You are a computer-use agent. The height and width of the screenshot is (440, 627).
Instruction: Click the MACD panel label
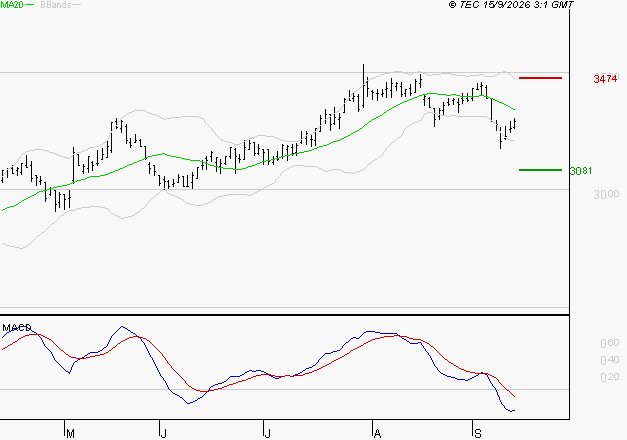(x=17, y=328)
